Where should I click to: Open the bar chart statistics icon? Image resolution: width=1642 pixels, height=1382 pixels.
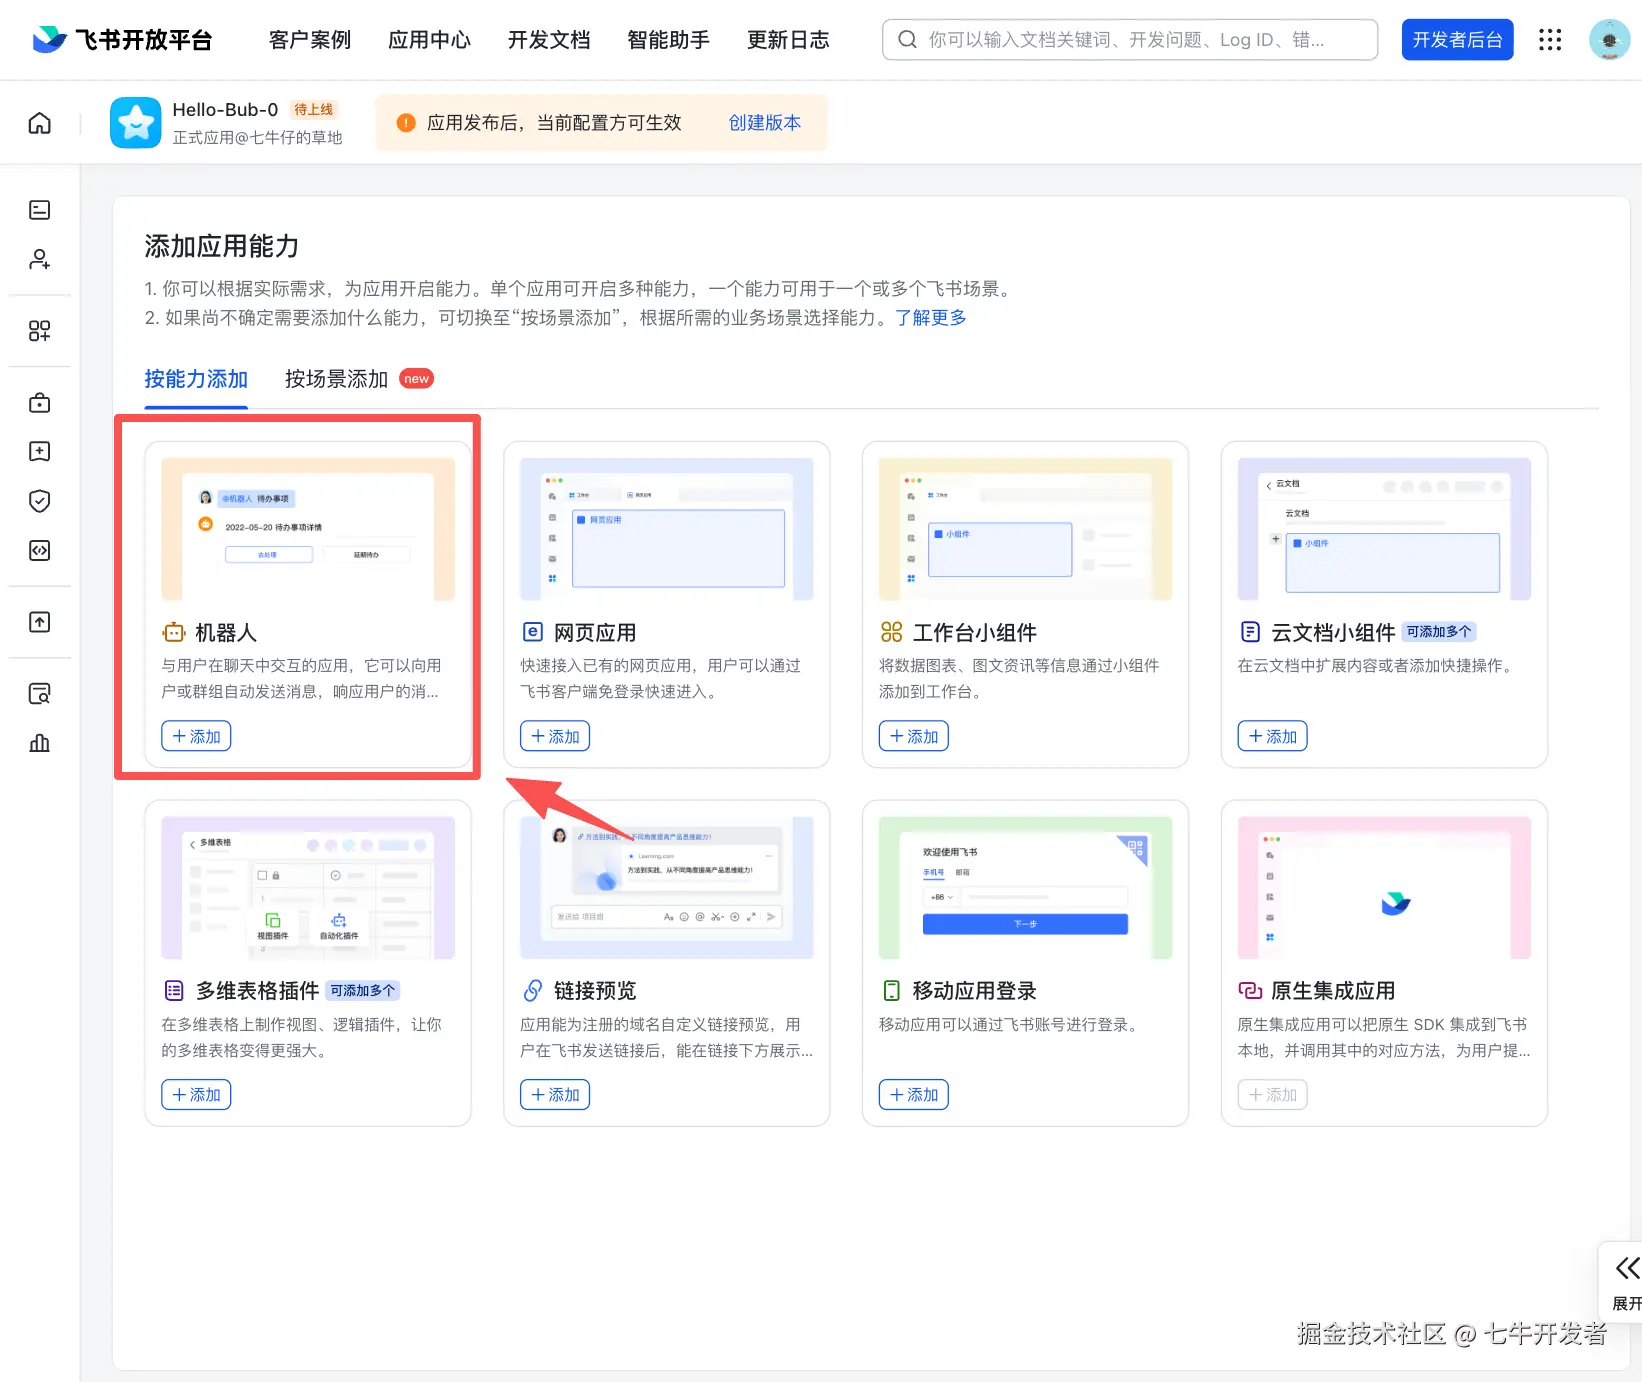click(39, 742)
